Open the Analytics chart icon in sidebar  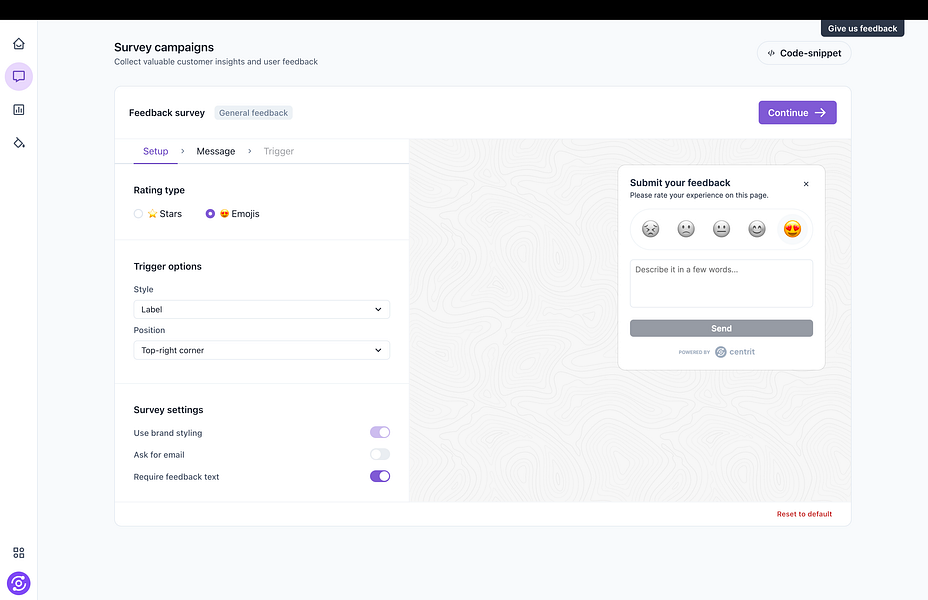click(x=19, y=109)
